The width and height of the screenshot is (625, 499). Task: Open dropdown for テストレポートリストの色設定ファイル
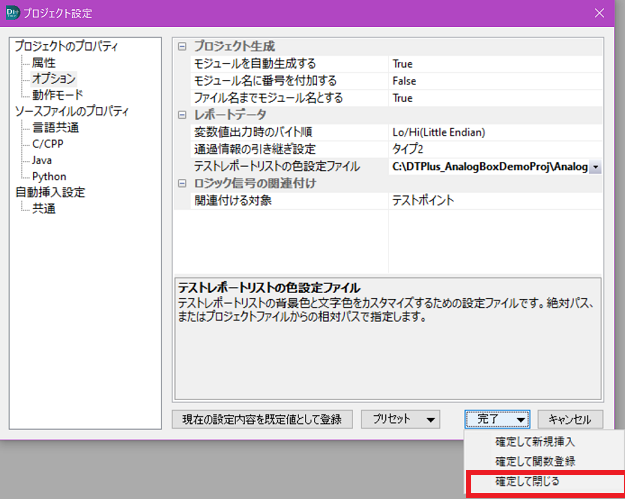pyautogui.click(x=596, y=167)
